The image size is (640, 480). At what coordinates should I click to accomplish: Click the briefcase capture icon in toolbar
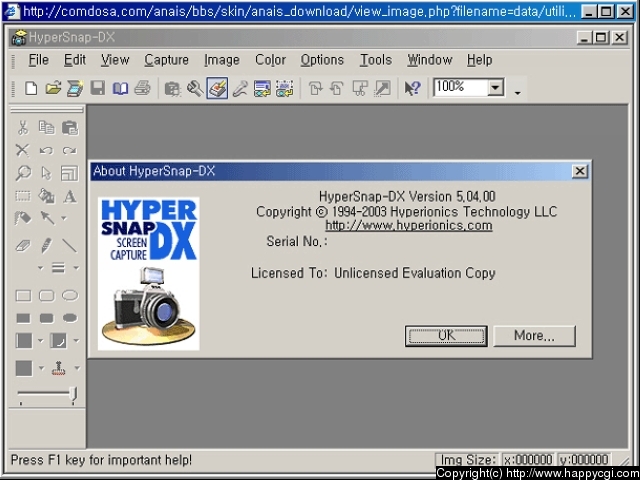pyautogui.click(x=172, y=88)
